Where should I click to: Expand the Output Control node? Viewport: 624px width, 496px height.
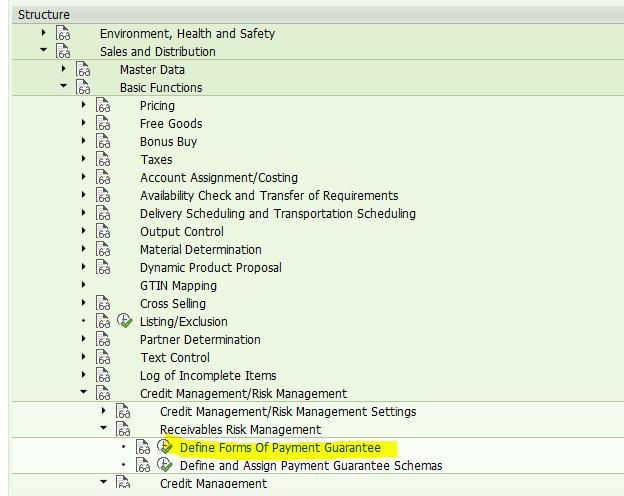click(x=83, y=230)
